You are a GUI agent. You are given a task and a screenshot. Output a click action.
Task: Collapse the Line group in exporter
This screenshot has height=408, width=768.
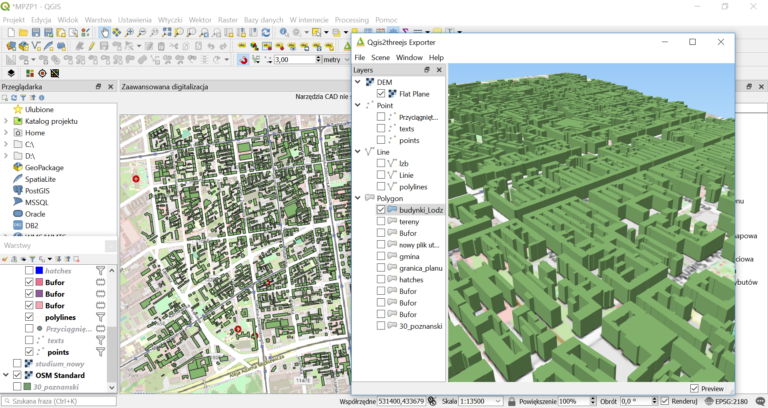[x=358, y=151]
